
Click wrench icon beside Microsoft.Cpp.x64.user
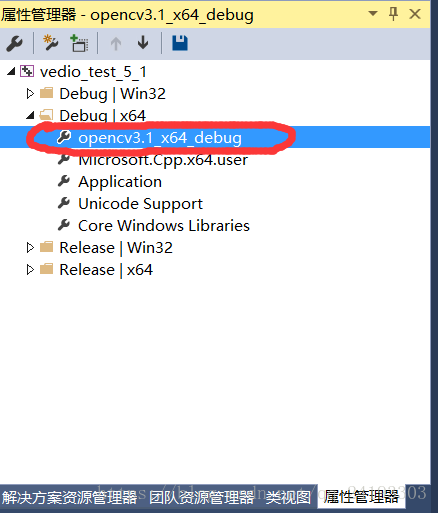coord(64,160)
